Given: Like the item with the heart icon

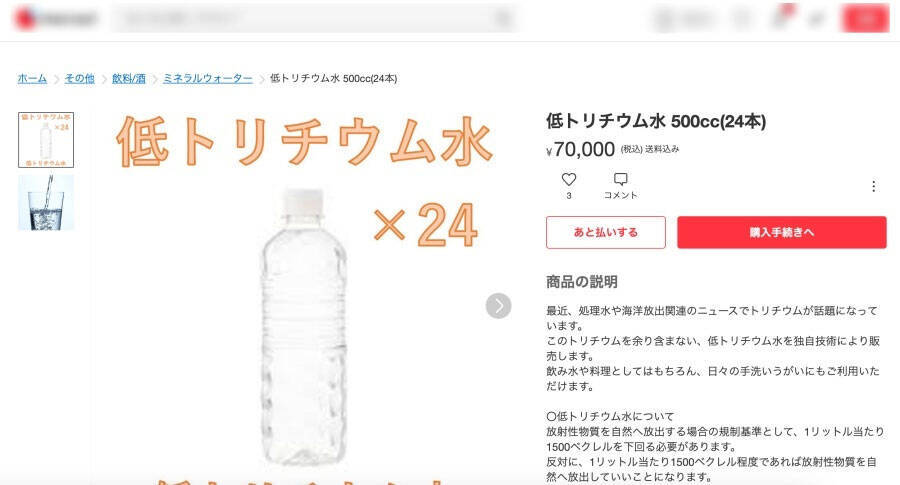Looking at the screenshot, I should (569, 180).
